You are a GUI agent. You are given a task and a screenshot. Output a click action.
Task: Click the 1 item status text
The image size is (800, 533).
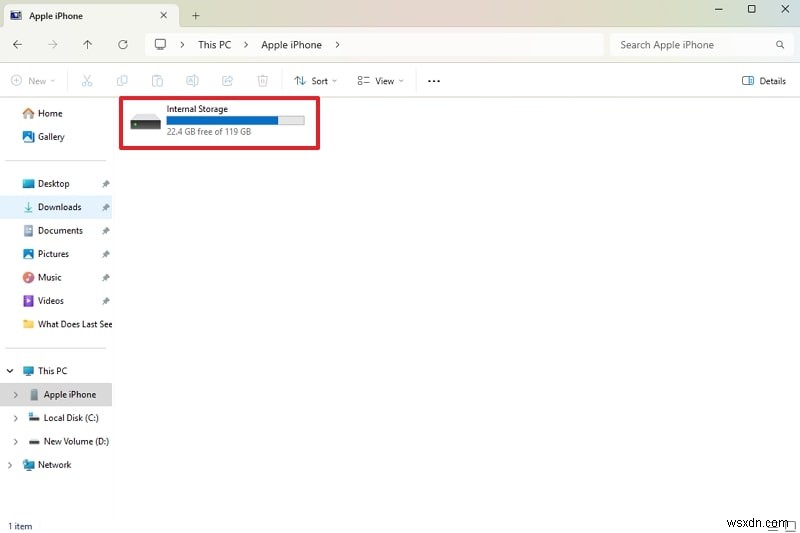tap(20, 526)
